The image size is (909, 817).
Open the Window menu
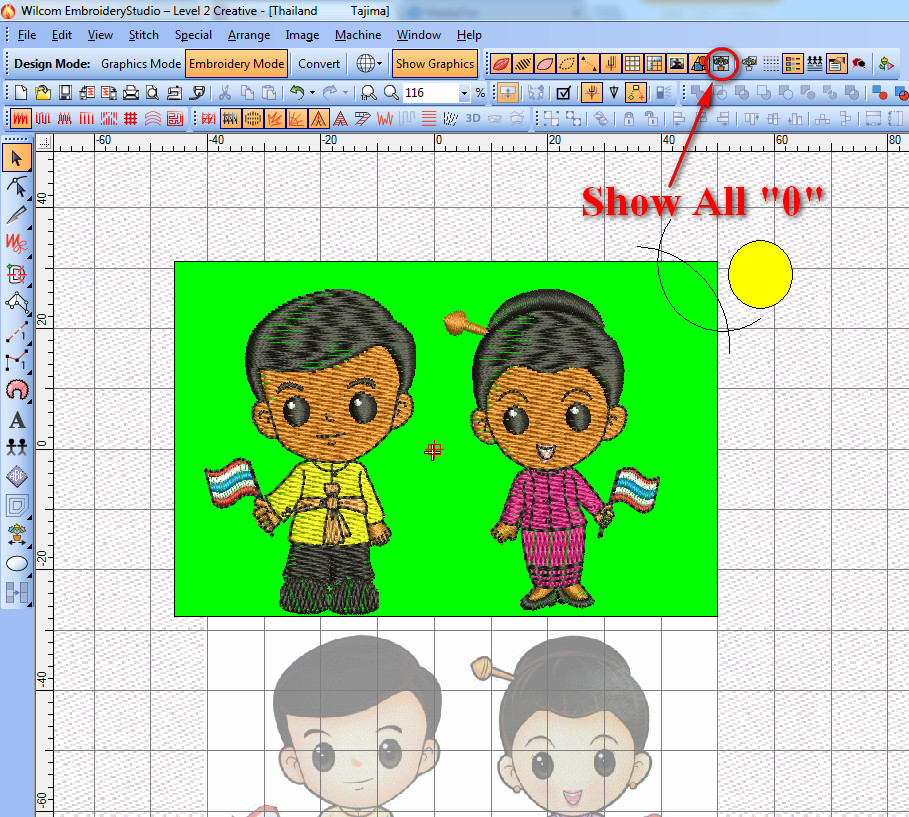click(x=419, y=35)
